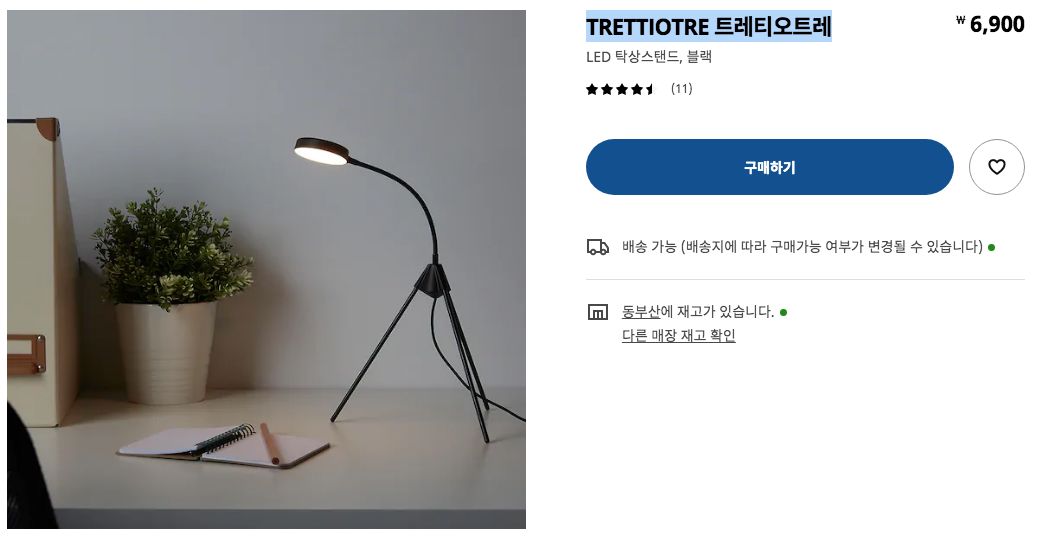This screenshot has height=539, width=1049.
Task: Click the store building icon
Action: [597, 312]
